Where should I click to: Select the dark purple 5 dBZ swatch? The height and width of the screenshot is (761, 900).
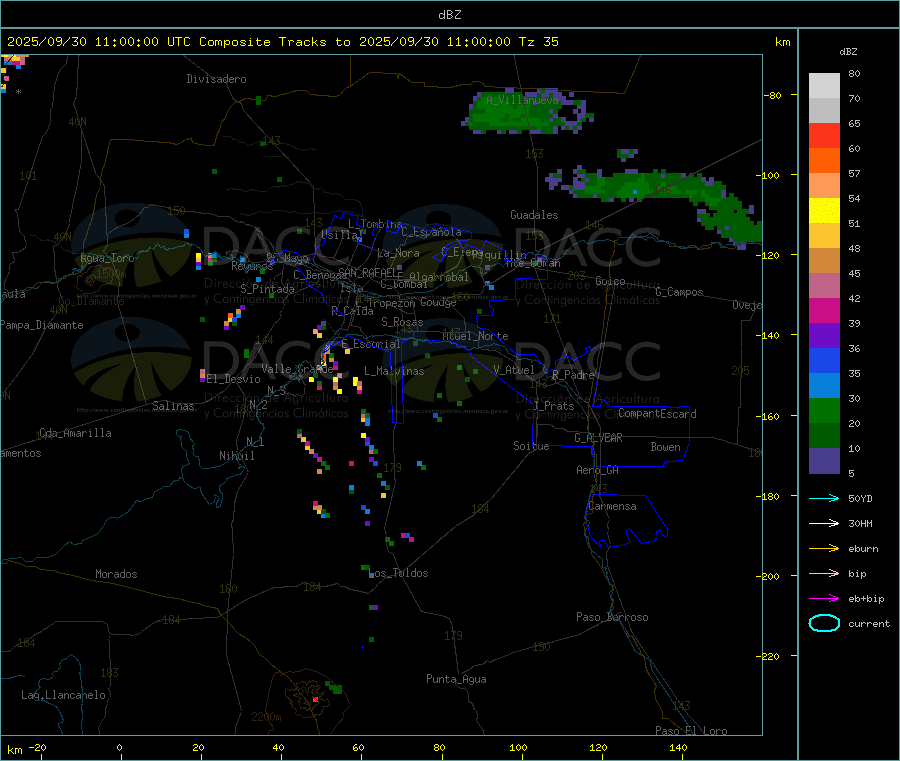click(x=824, y=461)
